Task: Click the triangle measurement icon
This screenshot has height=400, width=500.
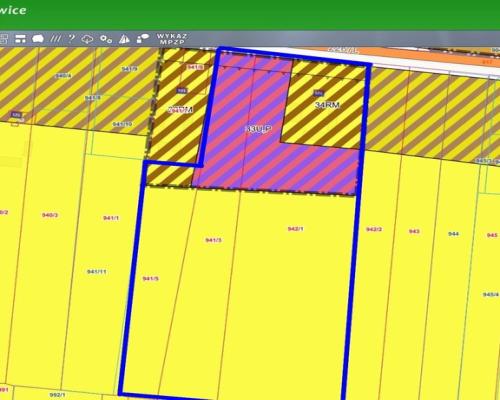Action: point(124,39)
